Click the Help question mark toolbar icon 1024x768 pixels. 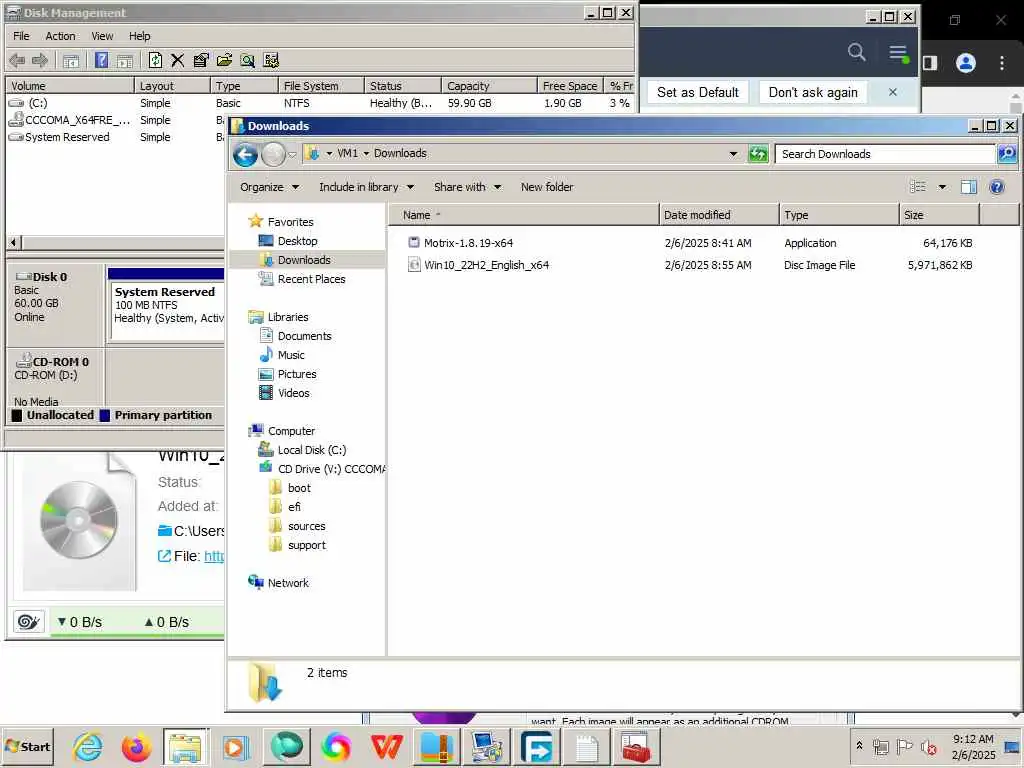101,60
